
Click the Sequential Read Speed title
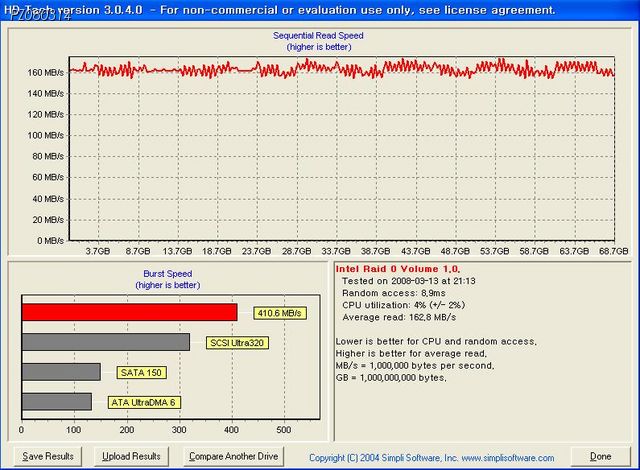[318, 35]
